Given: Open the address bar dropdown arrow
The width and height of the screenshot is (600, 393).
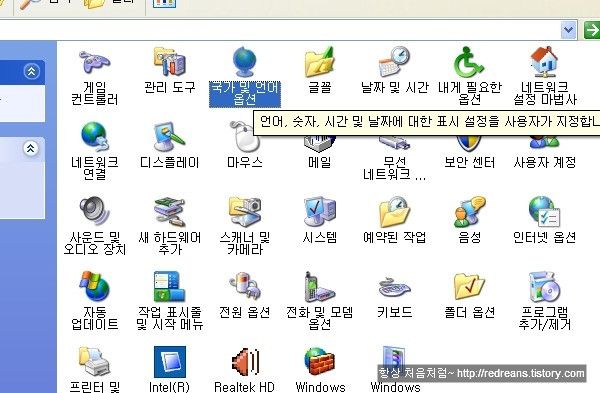Looking at the screenshot, I should (569, 30).
